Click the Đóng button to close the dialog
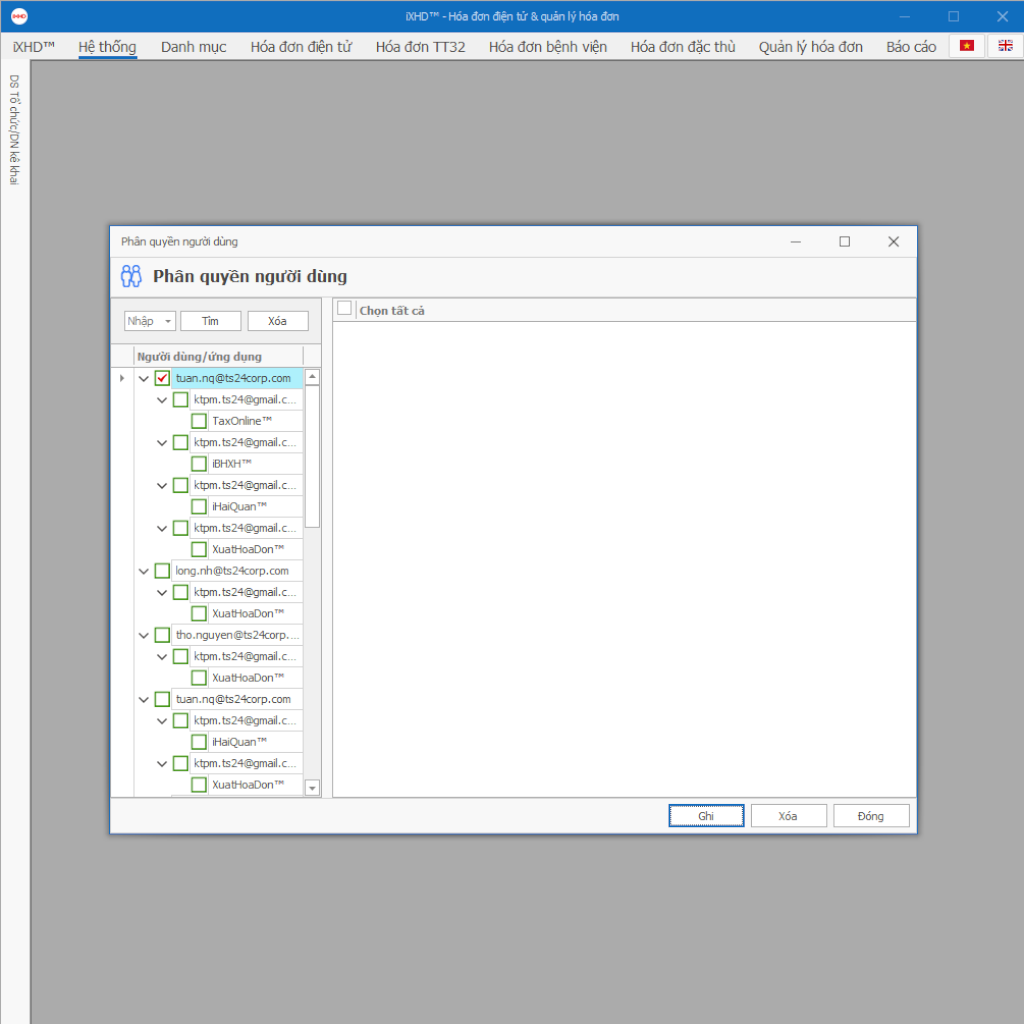This screenshot has width=1024, height=1024. [x=871, y=816]
